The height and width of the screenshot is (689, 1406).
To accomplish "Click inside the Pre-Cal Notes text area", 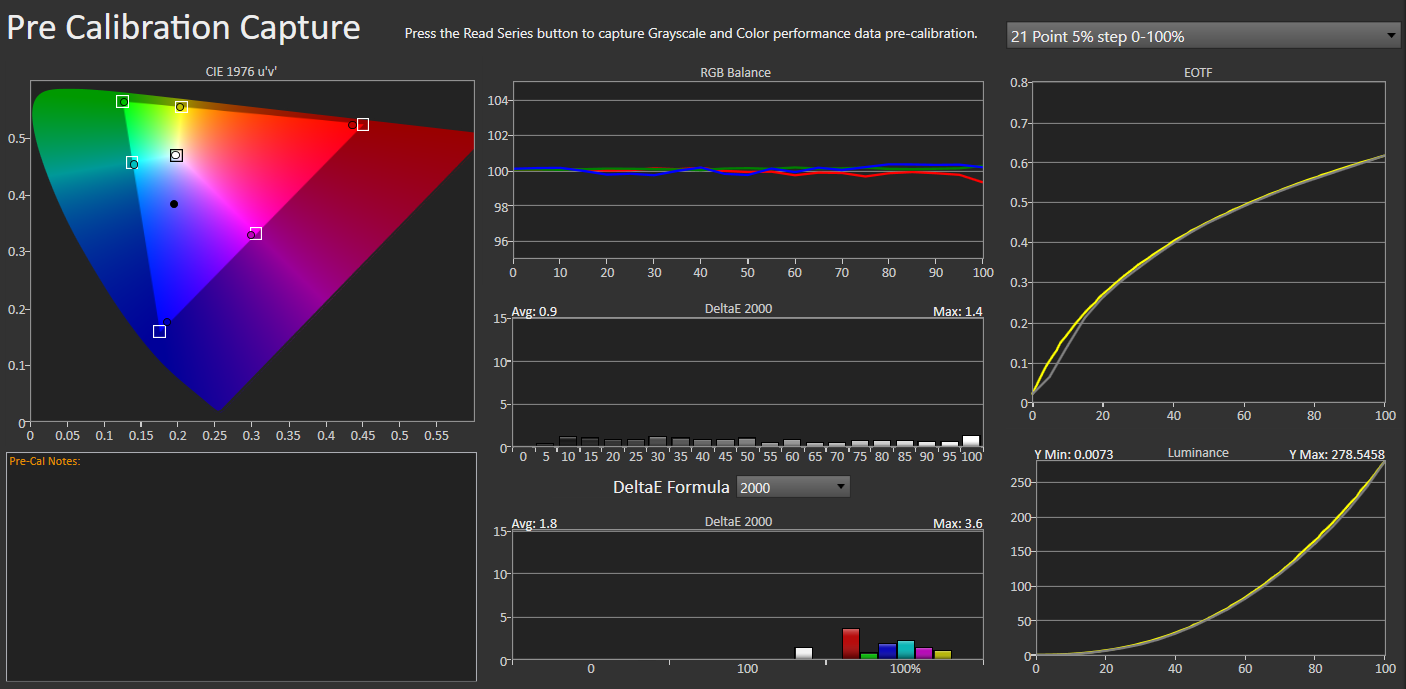I will (241, 570).
